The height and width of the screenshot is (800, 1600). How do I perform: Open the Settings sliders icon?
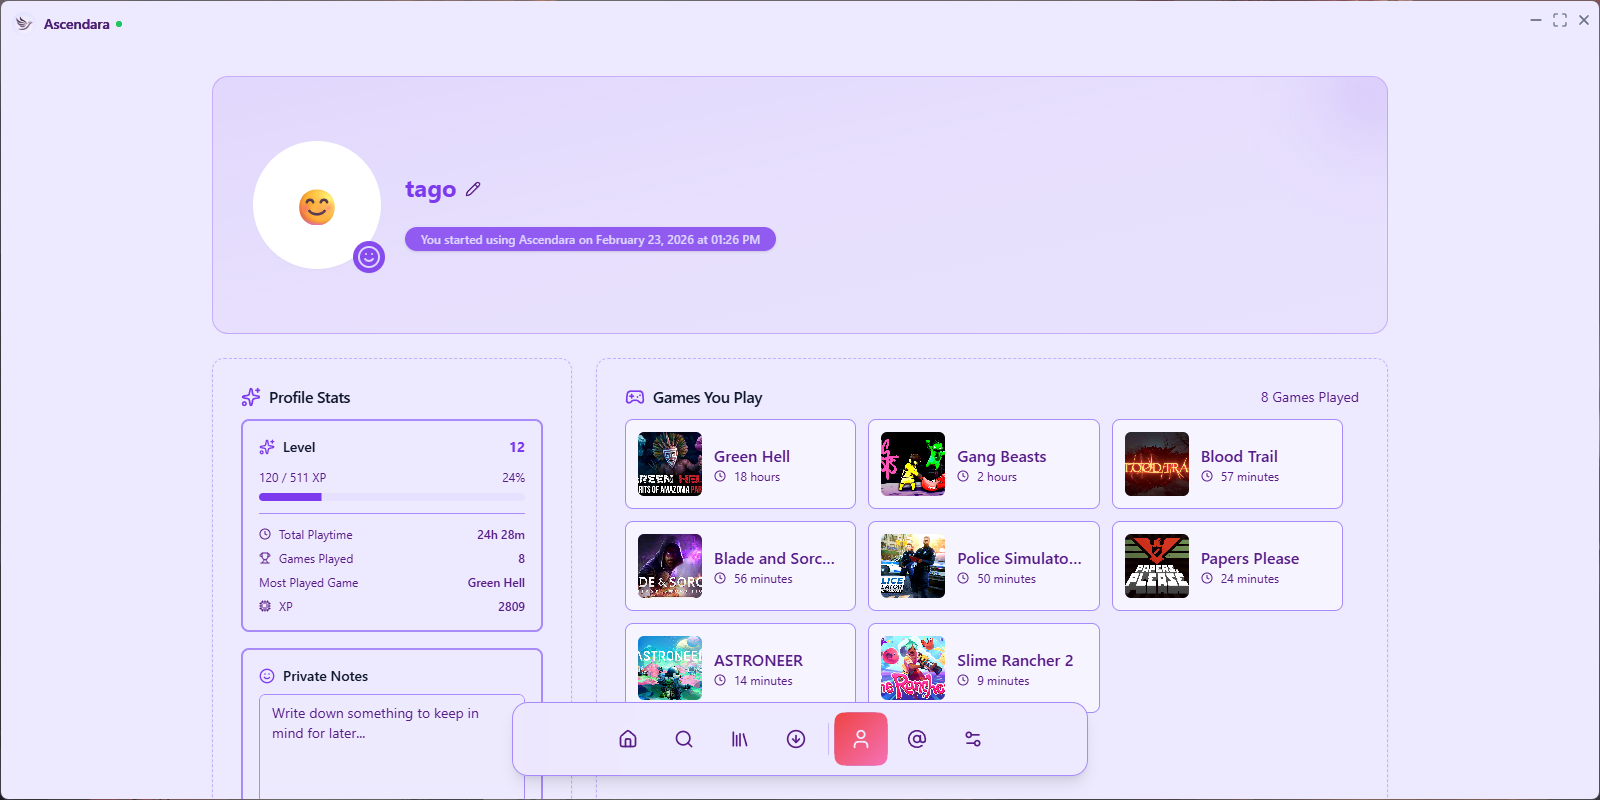click(x=973, y=739)
